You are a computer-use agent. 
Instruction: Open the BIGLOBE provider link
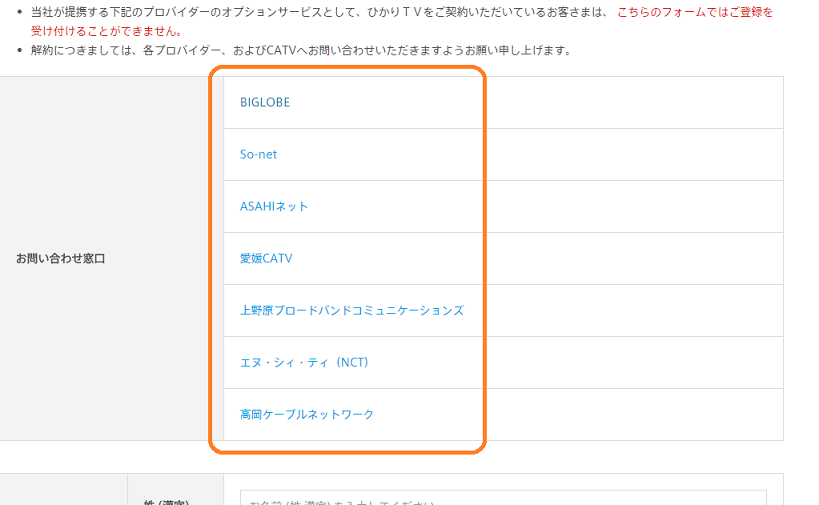(x=264, y=102)
